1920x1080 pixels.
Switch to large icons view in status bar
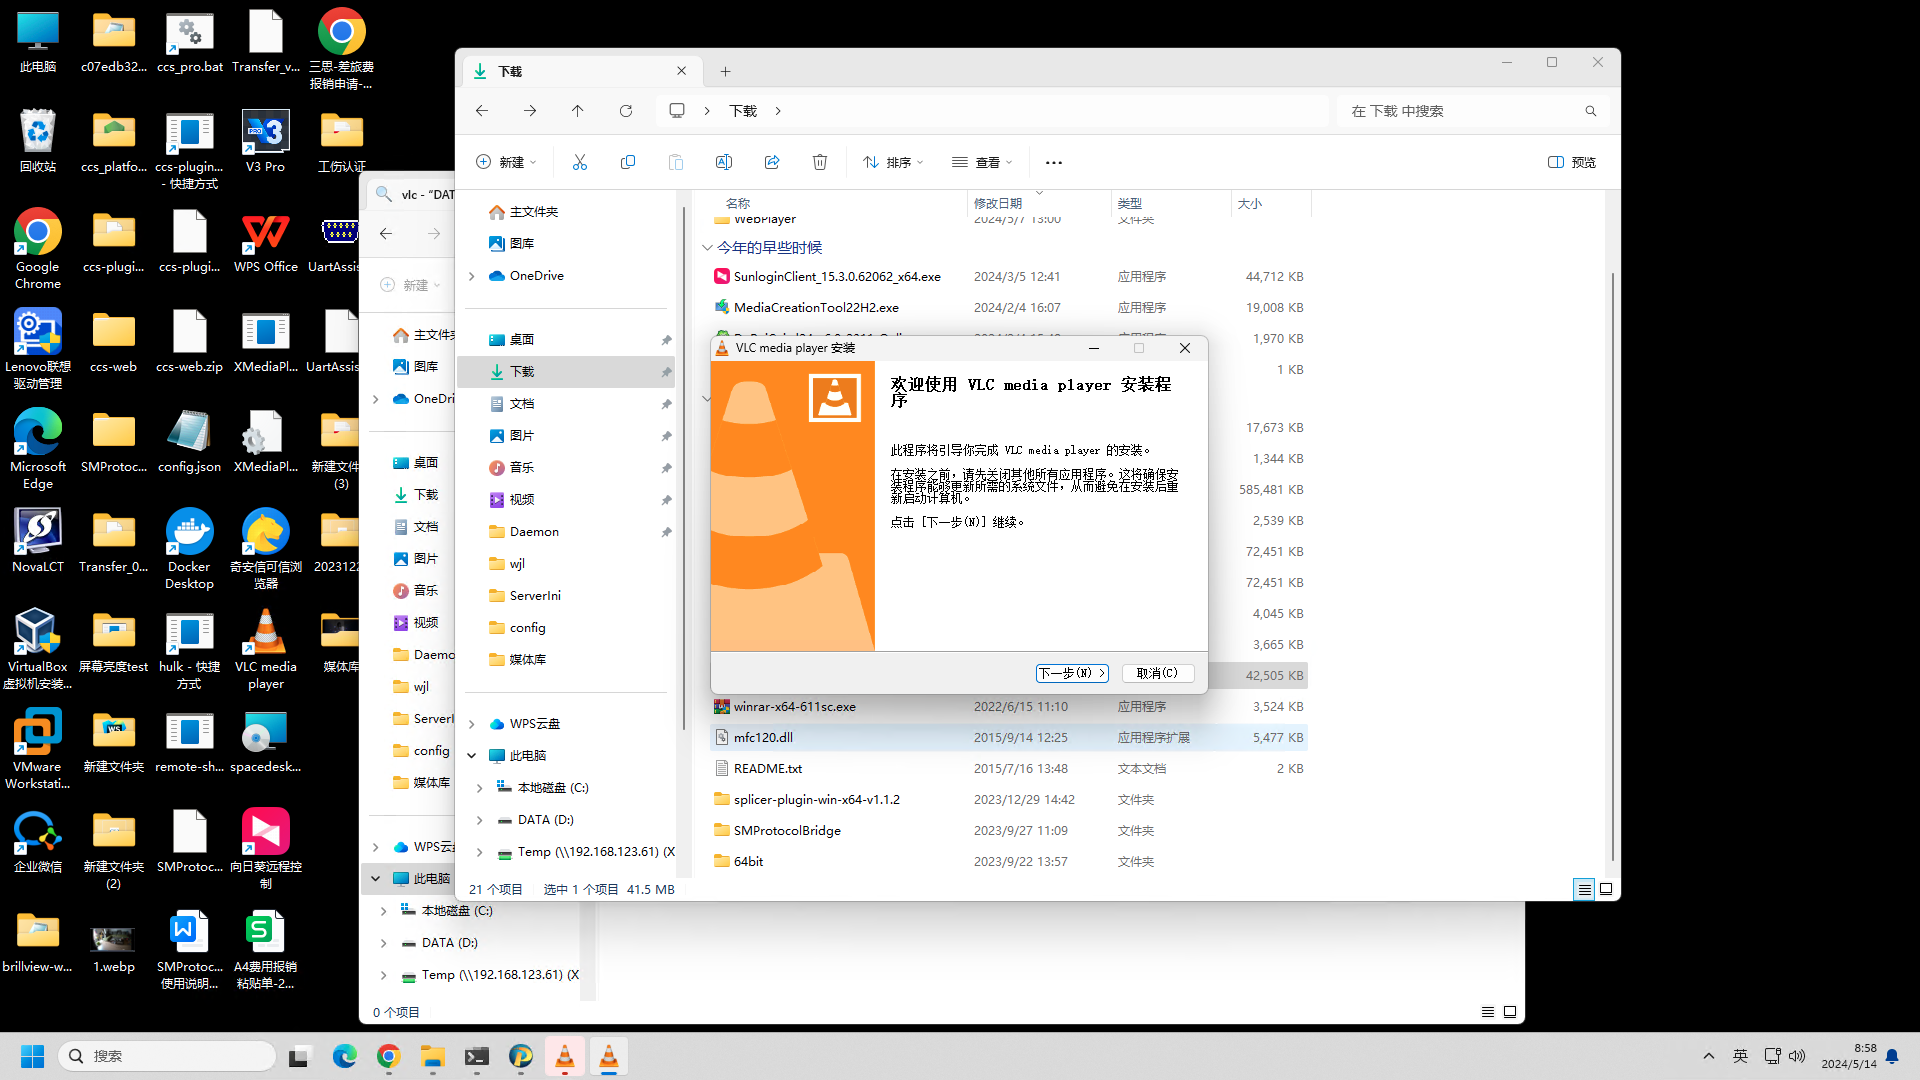pos(1606,889)
